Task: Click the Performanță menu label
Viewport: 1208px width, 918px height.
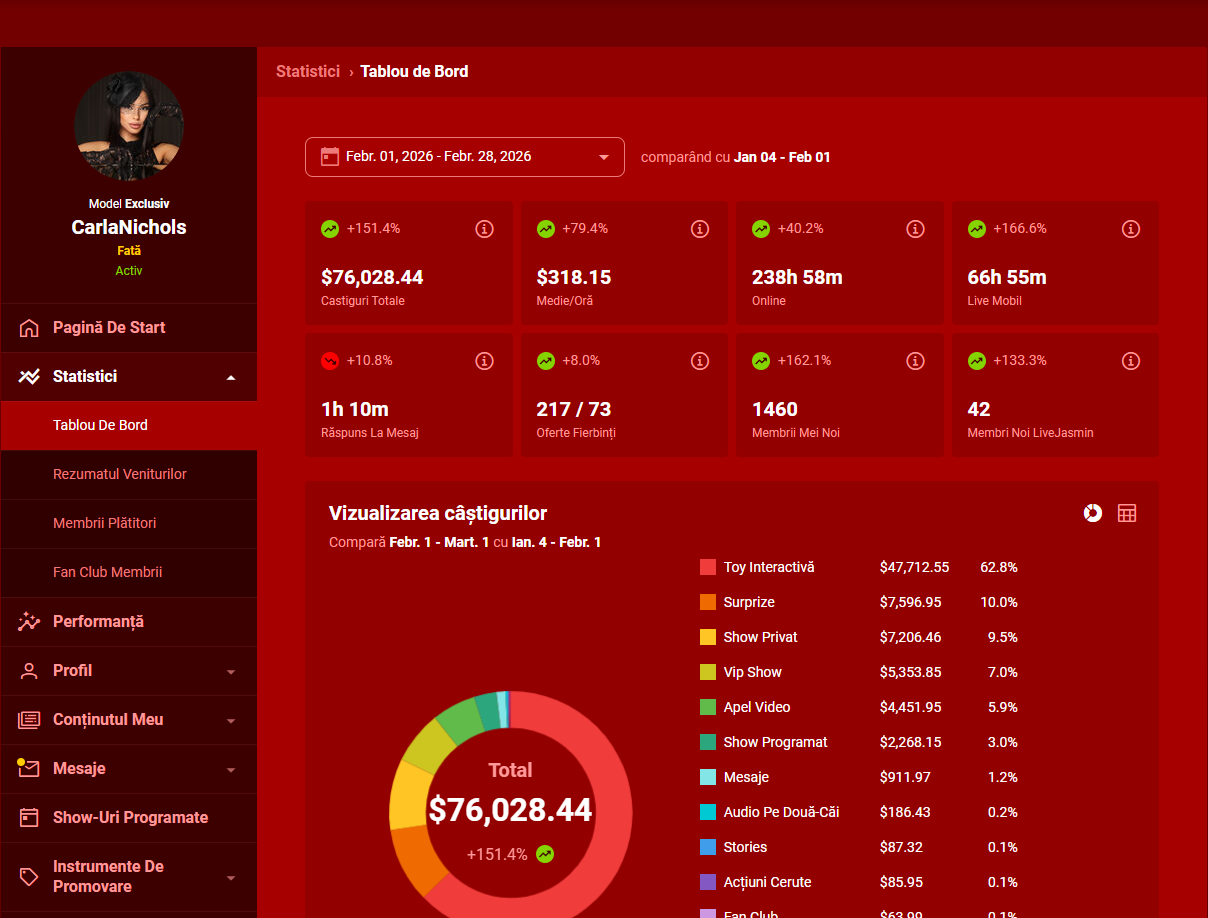Action: (x=98, y=622)
